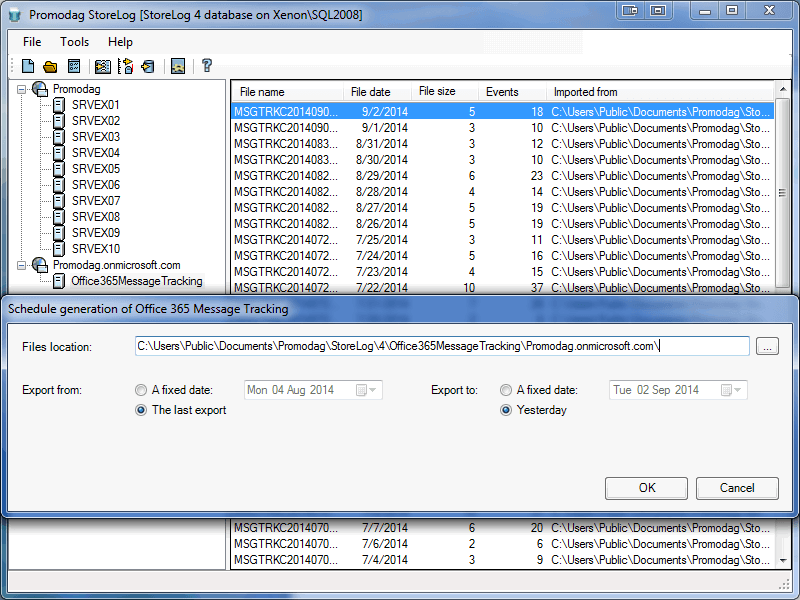Sort by the File name column header
Image resolution: width=800 pixels, height=600 pixels.
click(x=287, y=92)
